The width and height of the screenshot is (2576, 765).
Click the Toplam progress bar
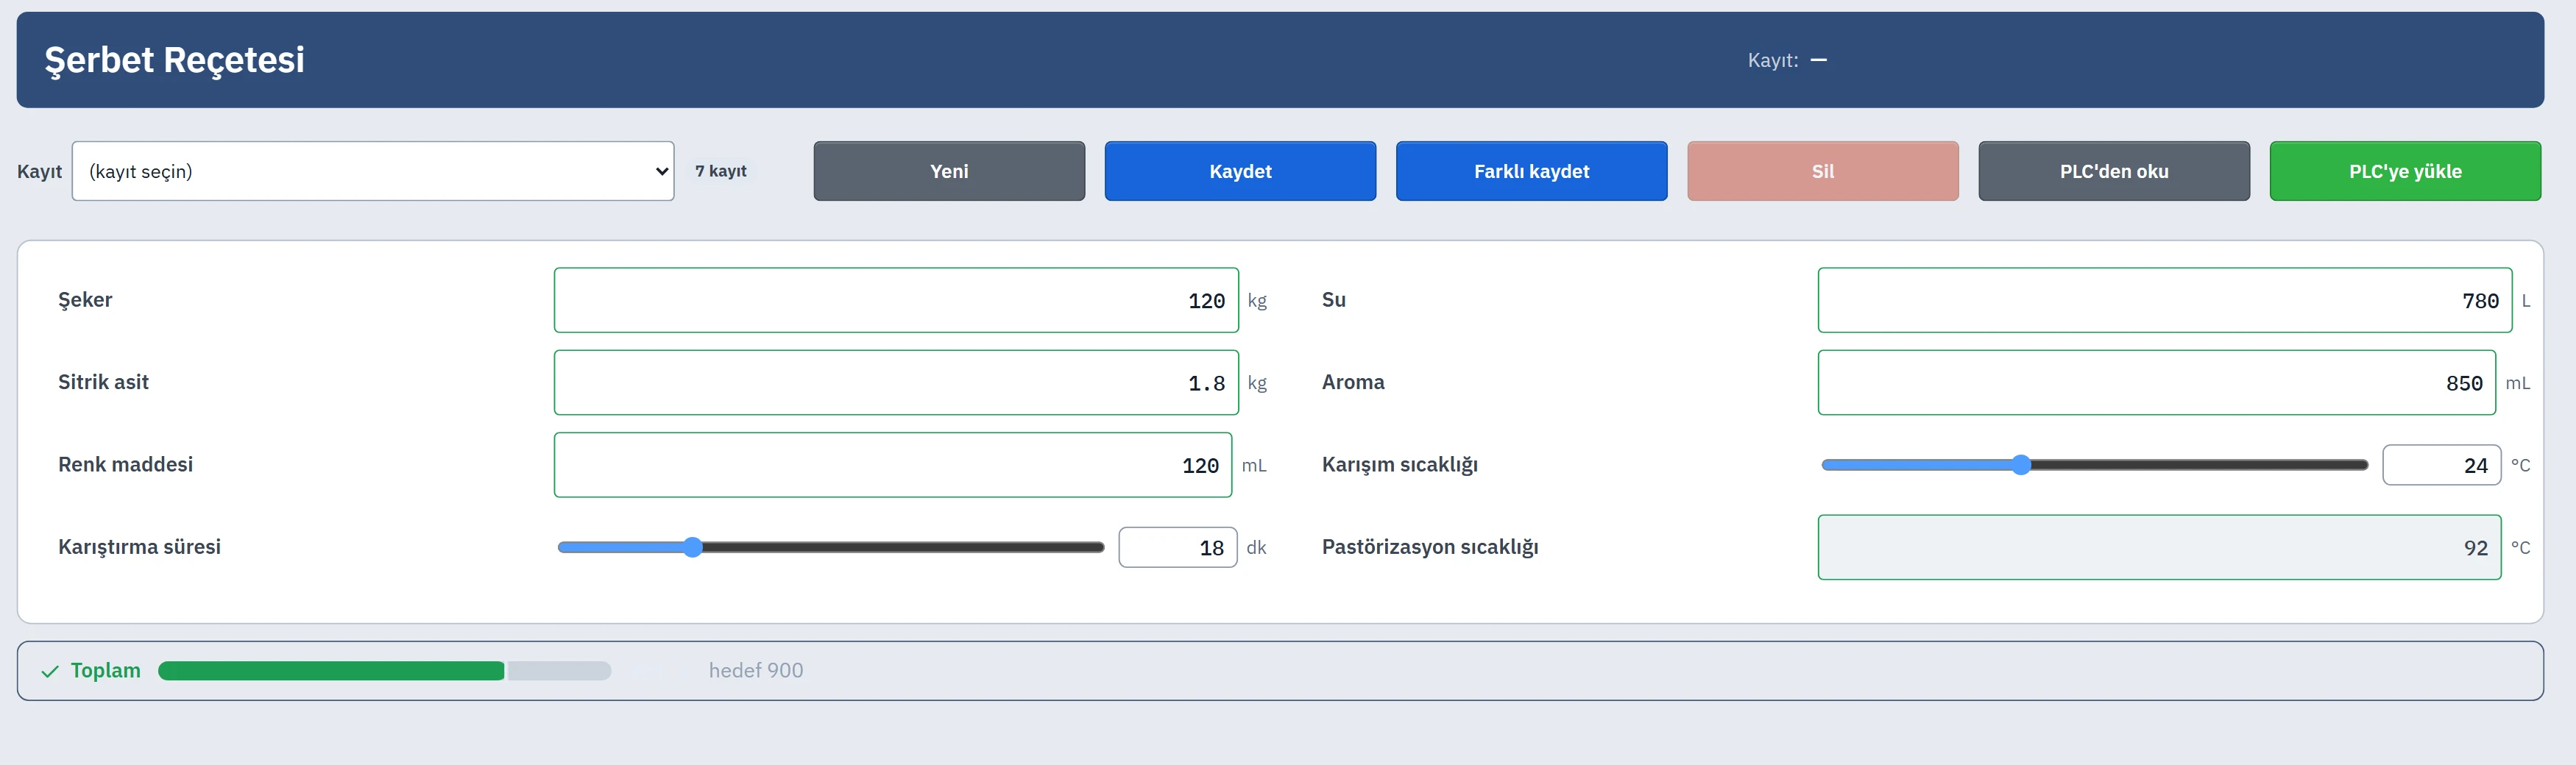(x=385, y=671)
